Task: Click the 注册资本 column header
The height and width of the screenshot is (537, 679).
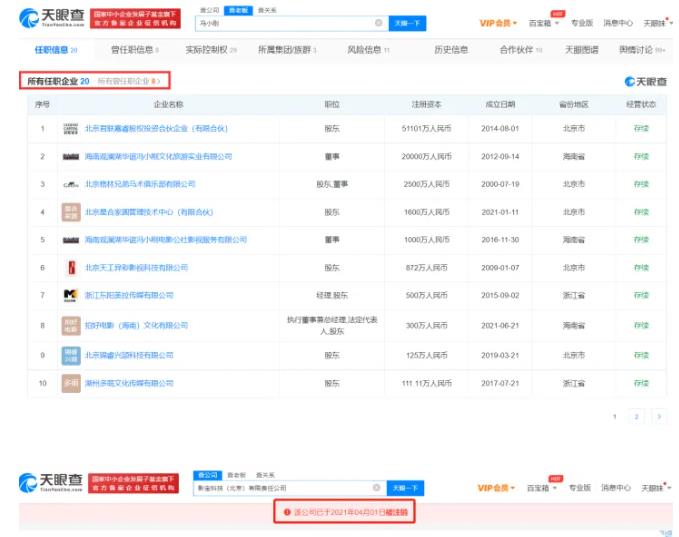Action: coord(426,104)
